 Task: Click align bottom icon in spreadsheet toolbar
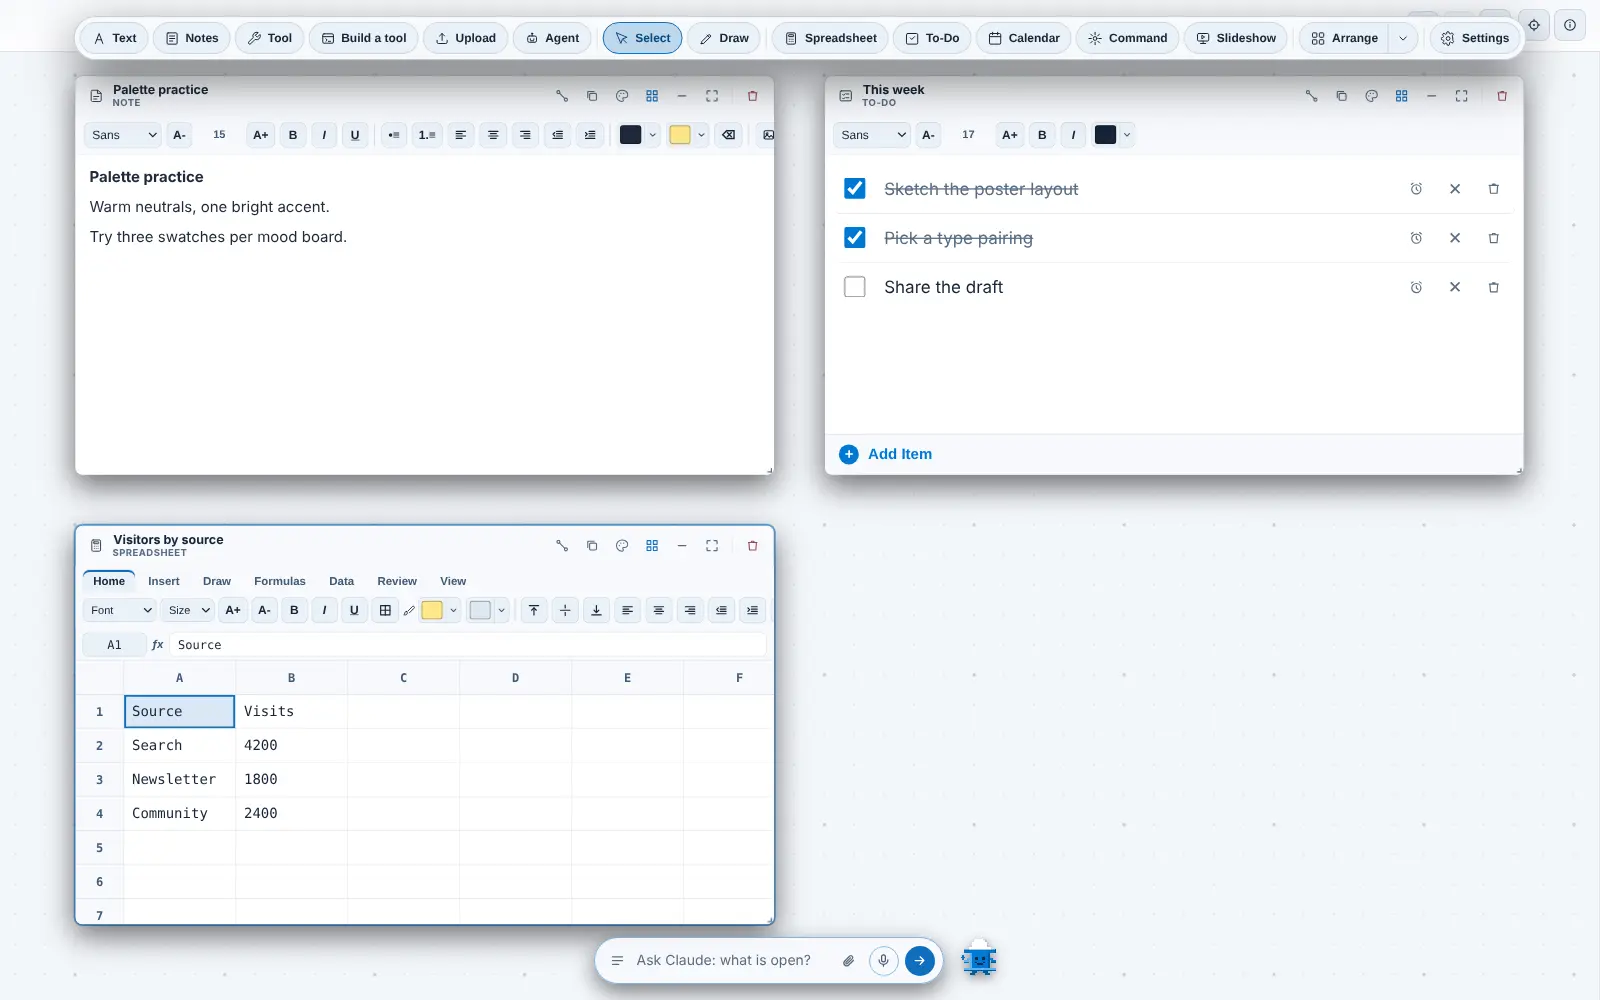(596, 610)
